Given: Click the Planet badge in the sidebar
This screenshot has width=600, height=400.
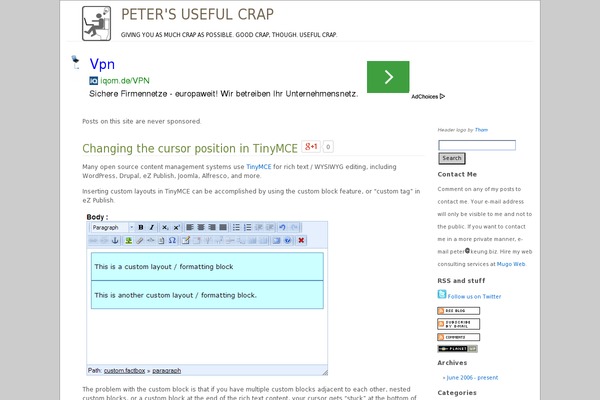Looking at the screenshot, I should point(458,349).
